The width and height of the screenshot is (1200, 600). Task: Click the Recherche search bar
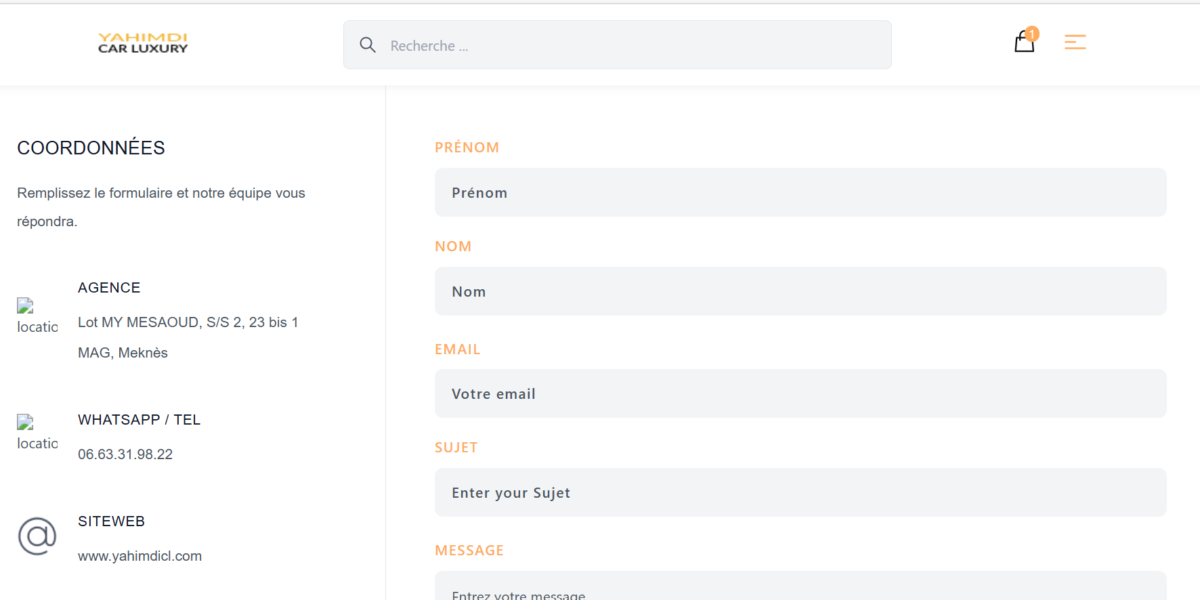[617, 44]
